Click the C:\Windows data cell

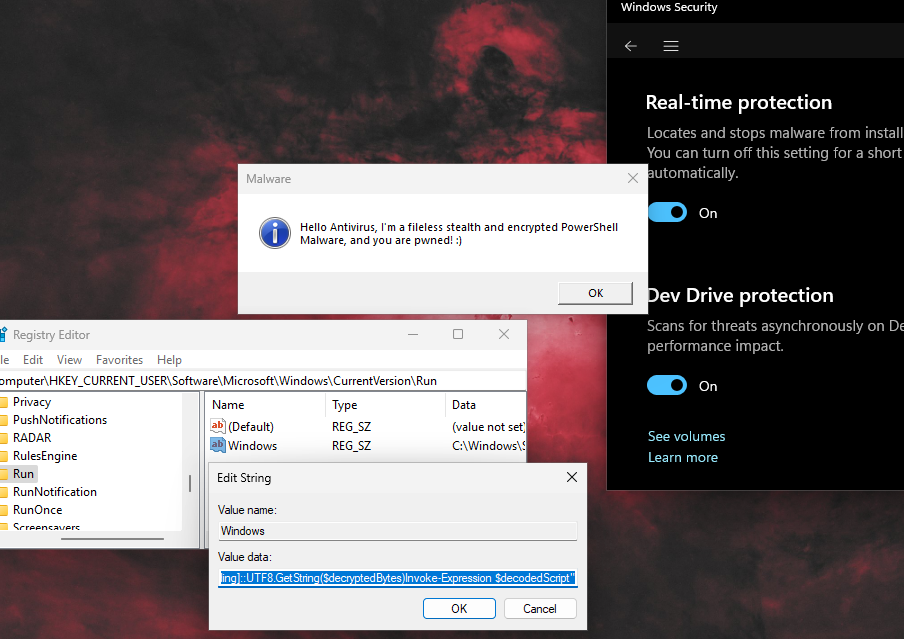[488, 446]
